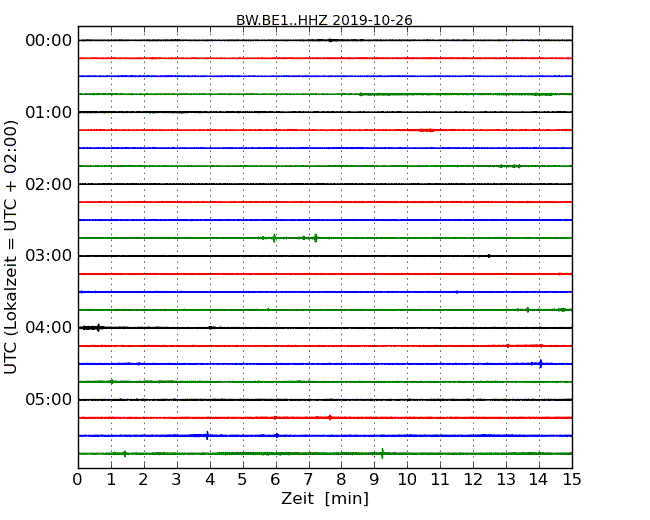
Task: Click the green 04:45 trace spike at minute 1
Action: [112, 381]
